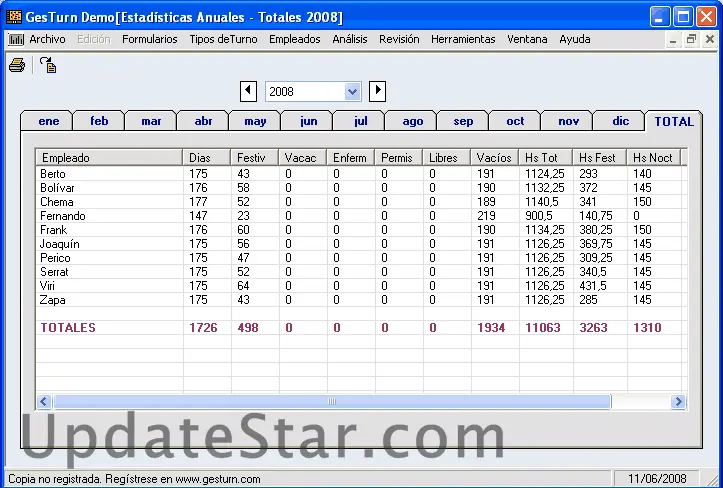The image size is (723, 488).
Task: Click the Hs Tot column header
Action: click(x=545, y=158)
